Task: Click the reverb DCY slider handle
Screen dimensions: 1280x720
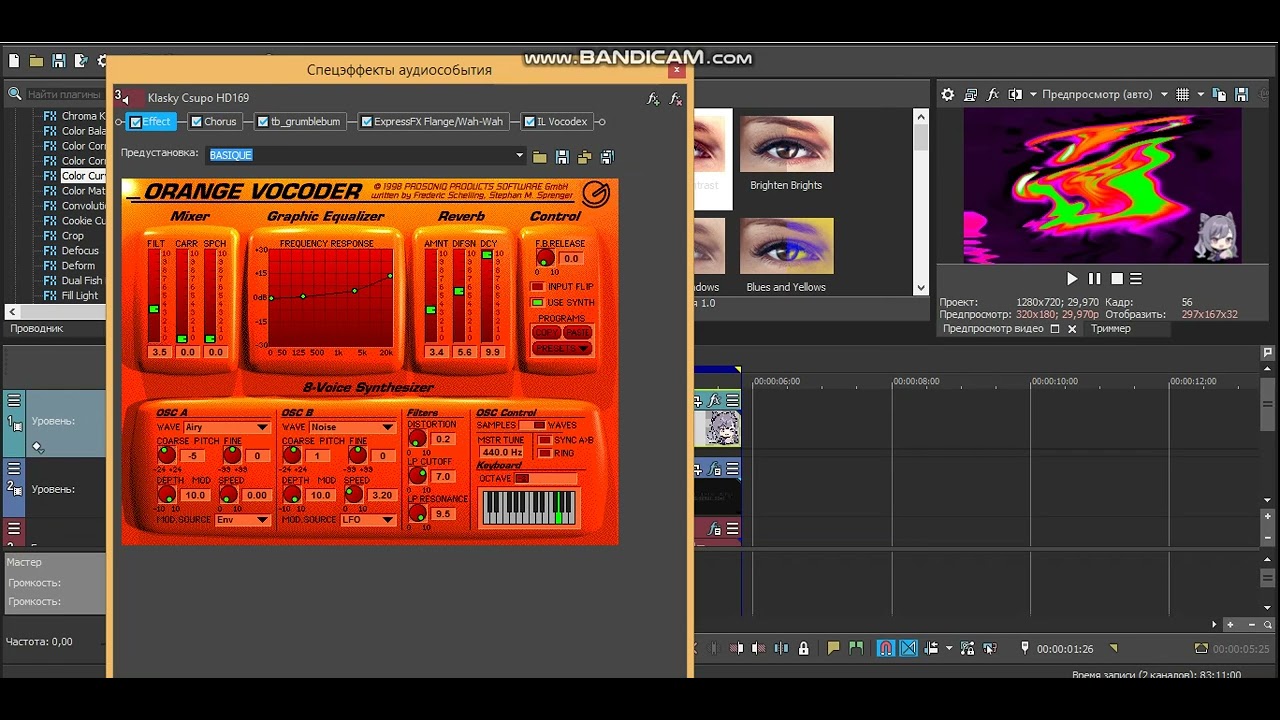Action: [487, 255]
